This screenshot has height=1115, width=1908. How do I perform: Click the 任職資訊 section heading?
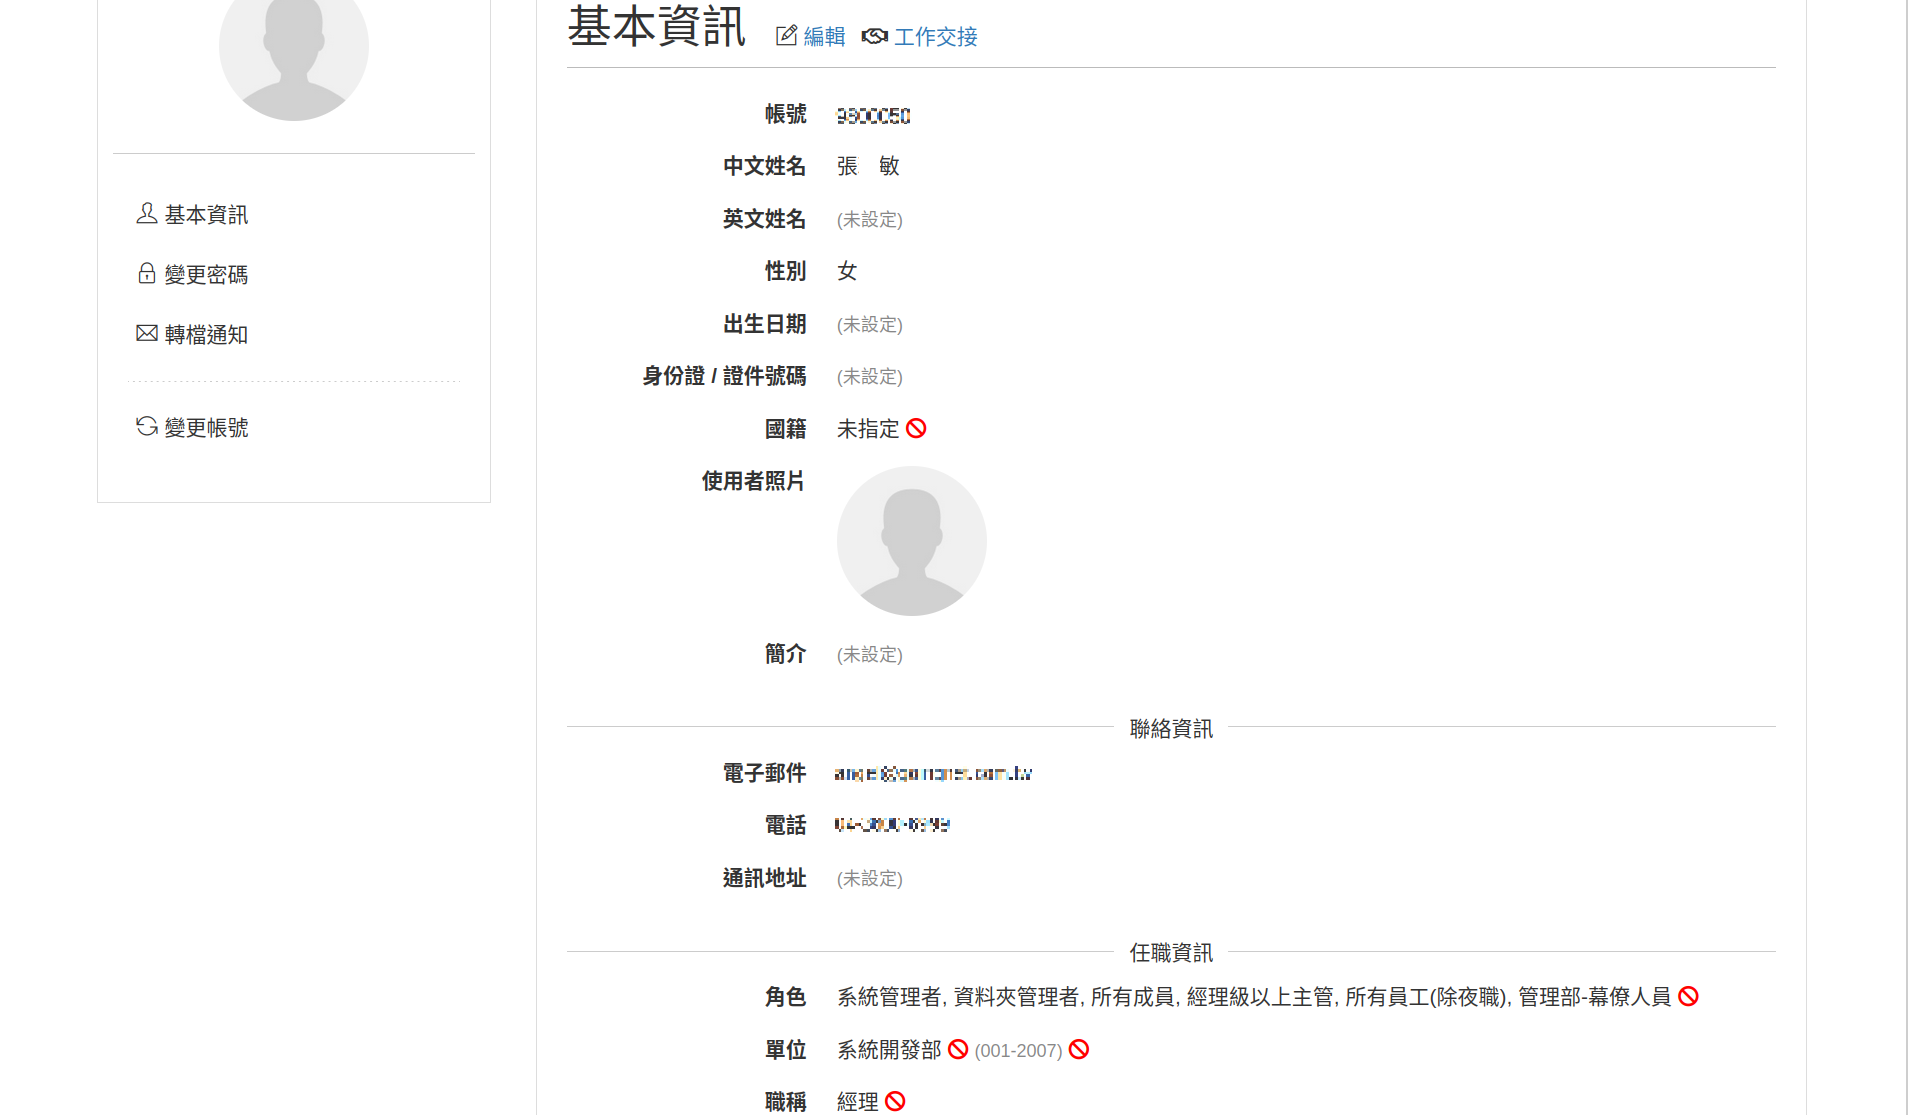coord(1171,953)
